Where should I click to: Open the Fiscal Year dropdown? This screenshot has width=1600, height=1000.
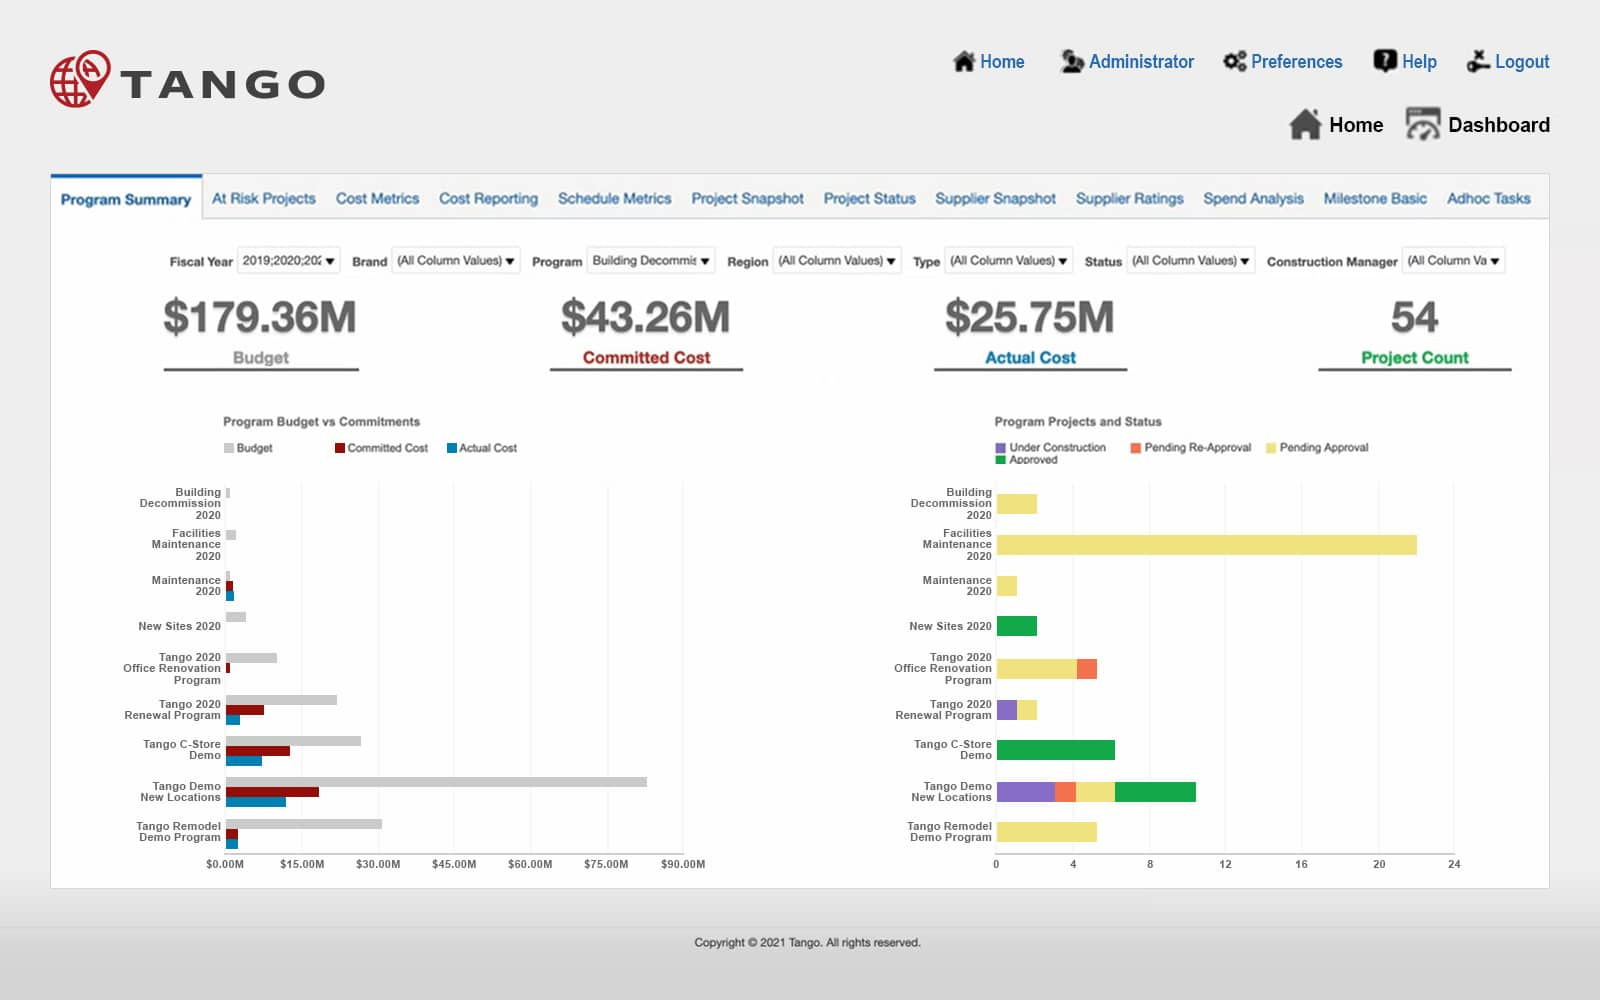coord(289,261)
